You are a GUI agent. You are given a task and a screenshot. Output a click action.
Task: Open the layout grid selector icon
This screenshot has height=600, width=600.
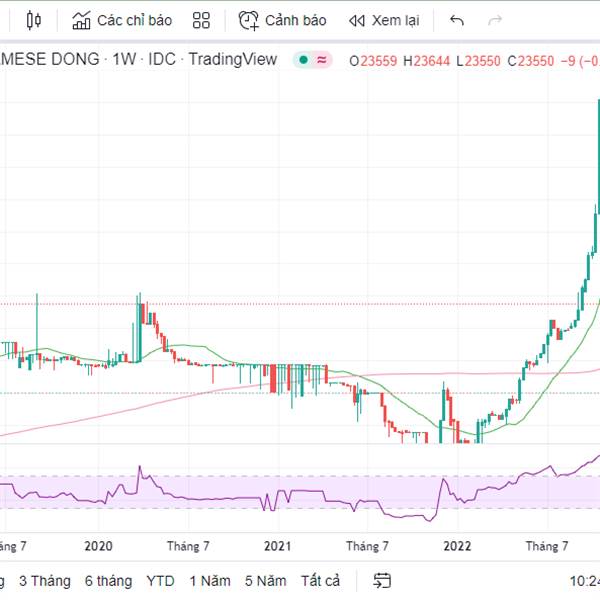click(x=201, y=20)
